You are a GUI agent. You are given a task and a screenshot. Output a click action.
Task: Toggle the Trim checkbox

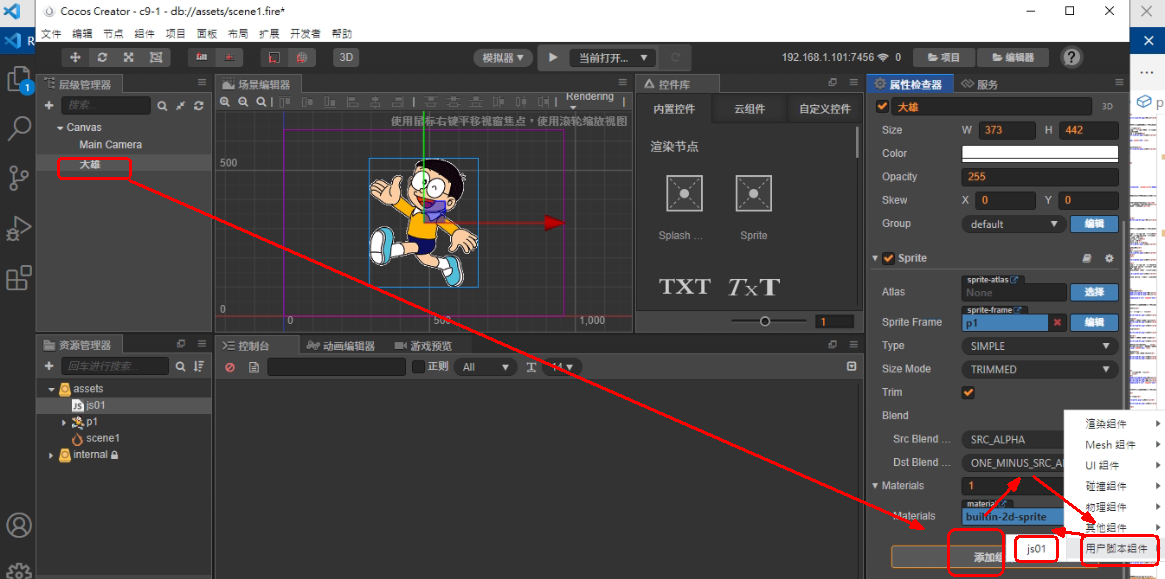point(968,392)
